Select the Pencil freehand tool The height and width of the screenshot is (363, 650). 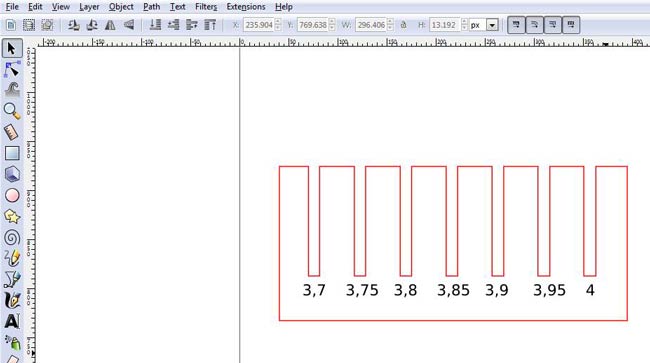pos(12,258)
